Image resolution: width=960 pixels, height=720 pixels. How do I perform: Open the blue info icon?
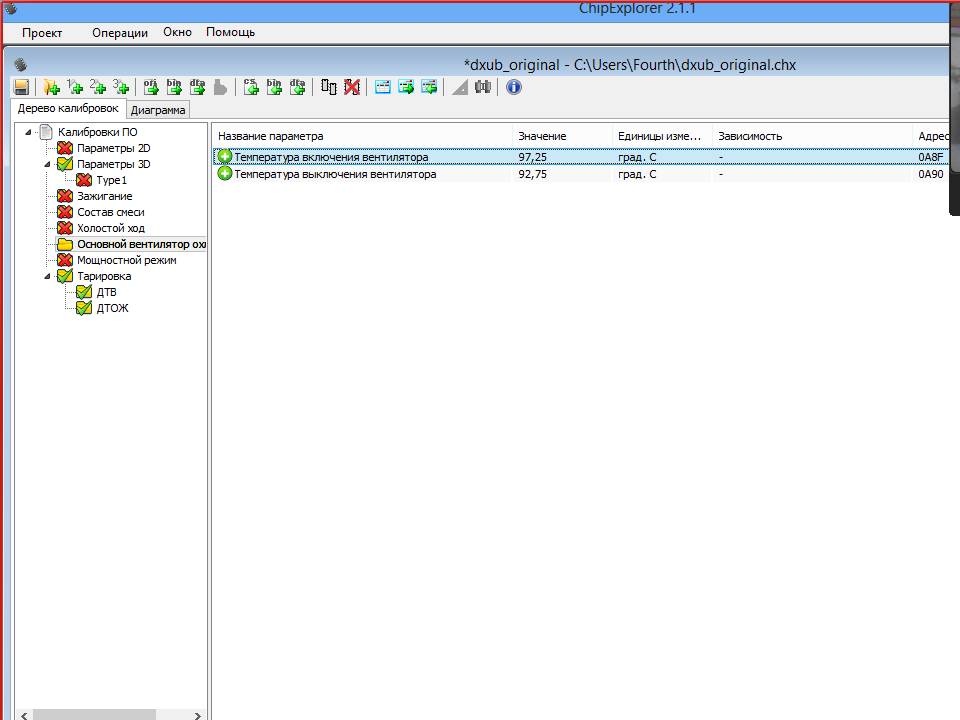(x=514, y=88)
